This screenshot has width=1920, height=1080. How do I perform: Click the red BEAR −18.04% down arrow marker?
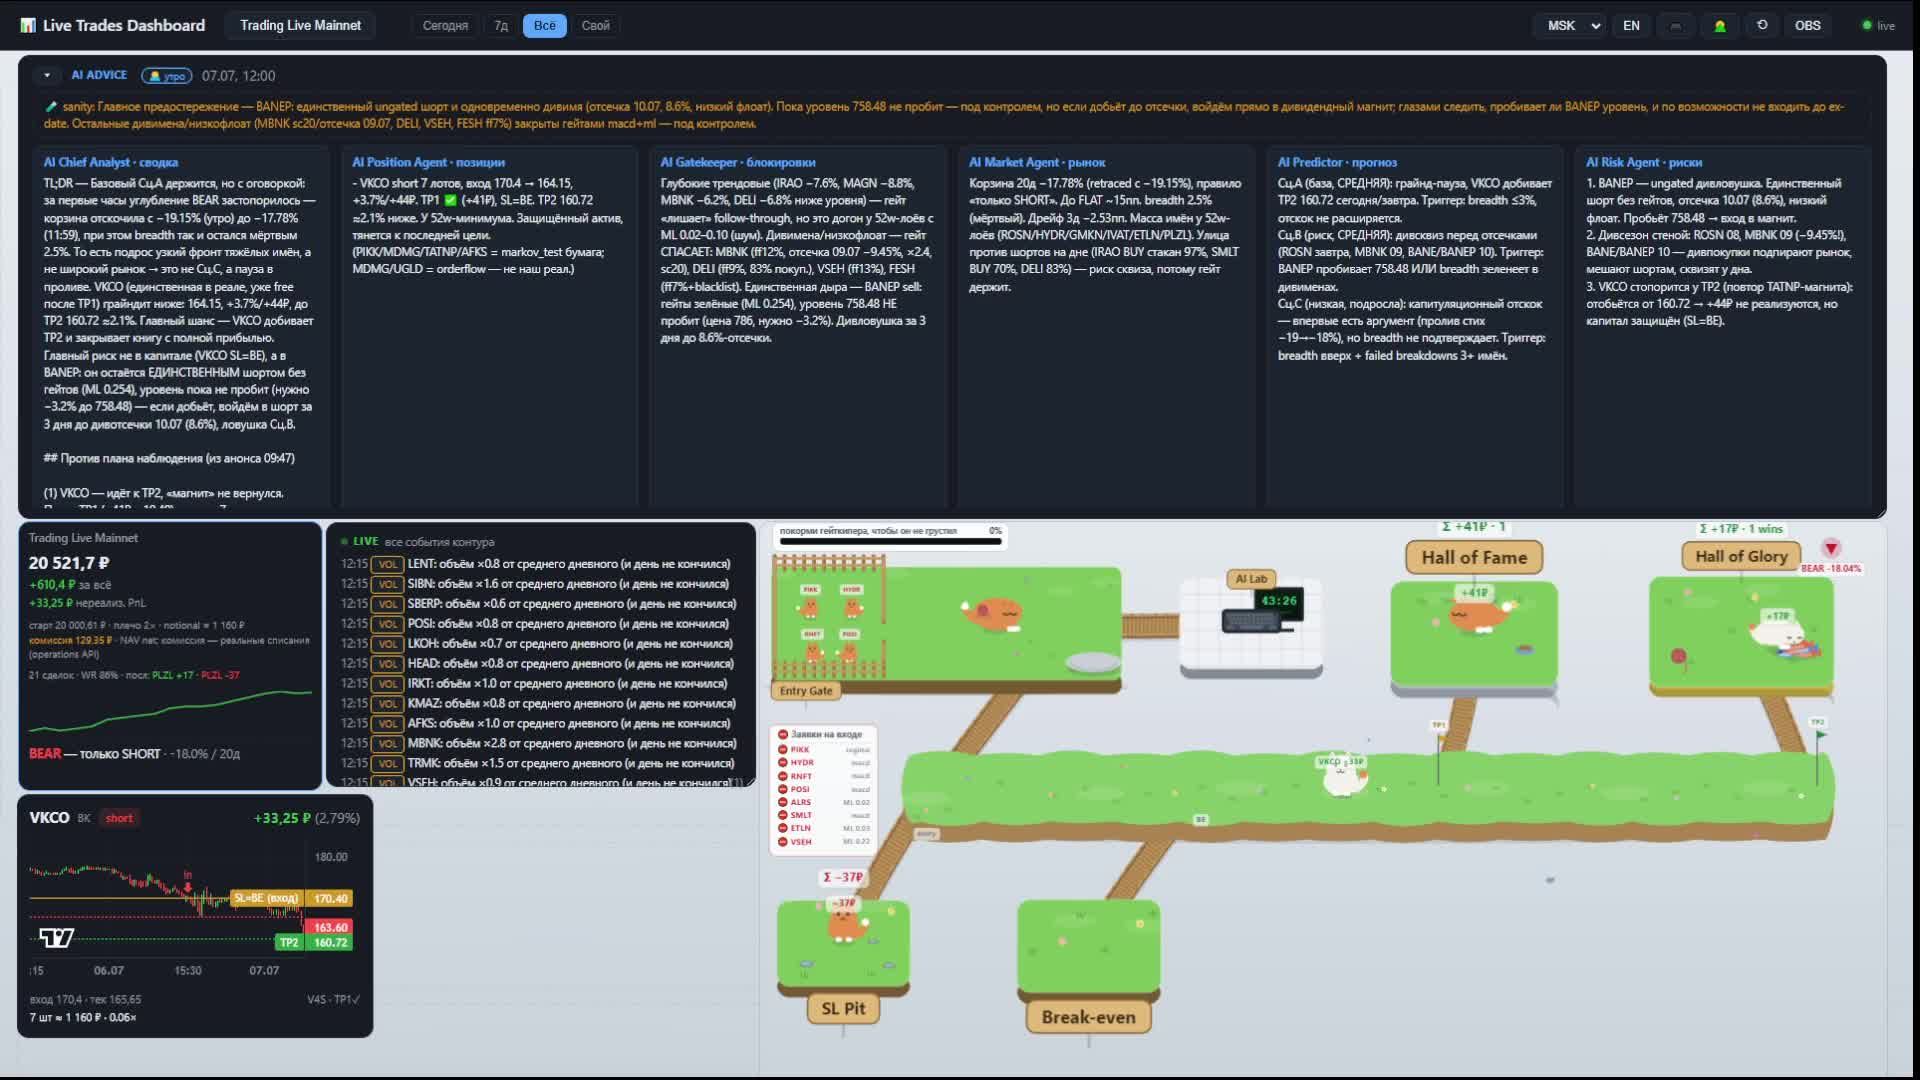(1831, 548)
